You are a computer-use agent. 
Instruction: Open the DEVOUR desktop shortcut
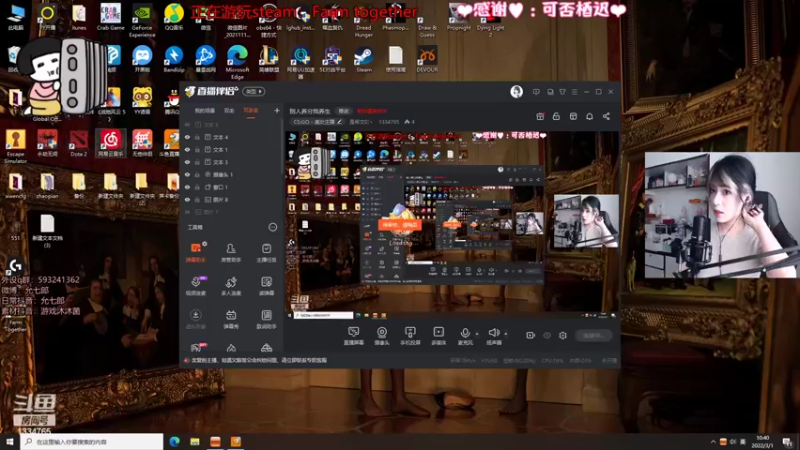[427, 59]
